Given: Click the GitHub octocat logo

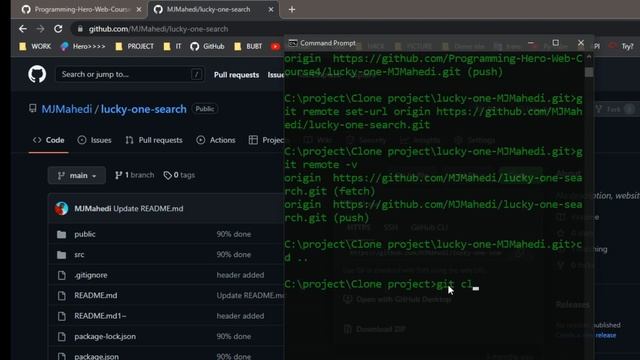Looking at the screenshot, I should click(x=37, y=74).
